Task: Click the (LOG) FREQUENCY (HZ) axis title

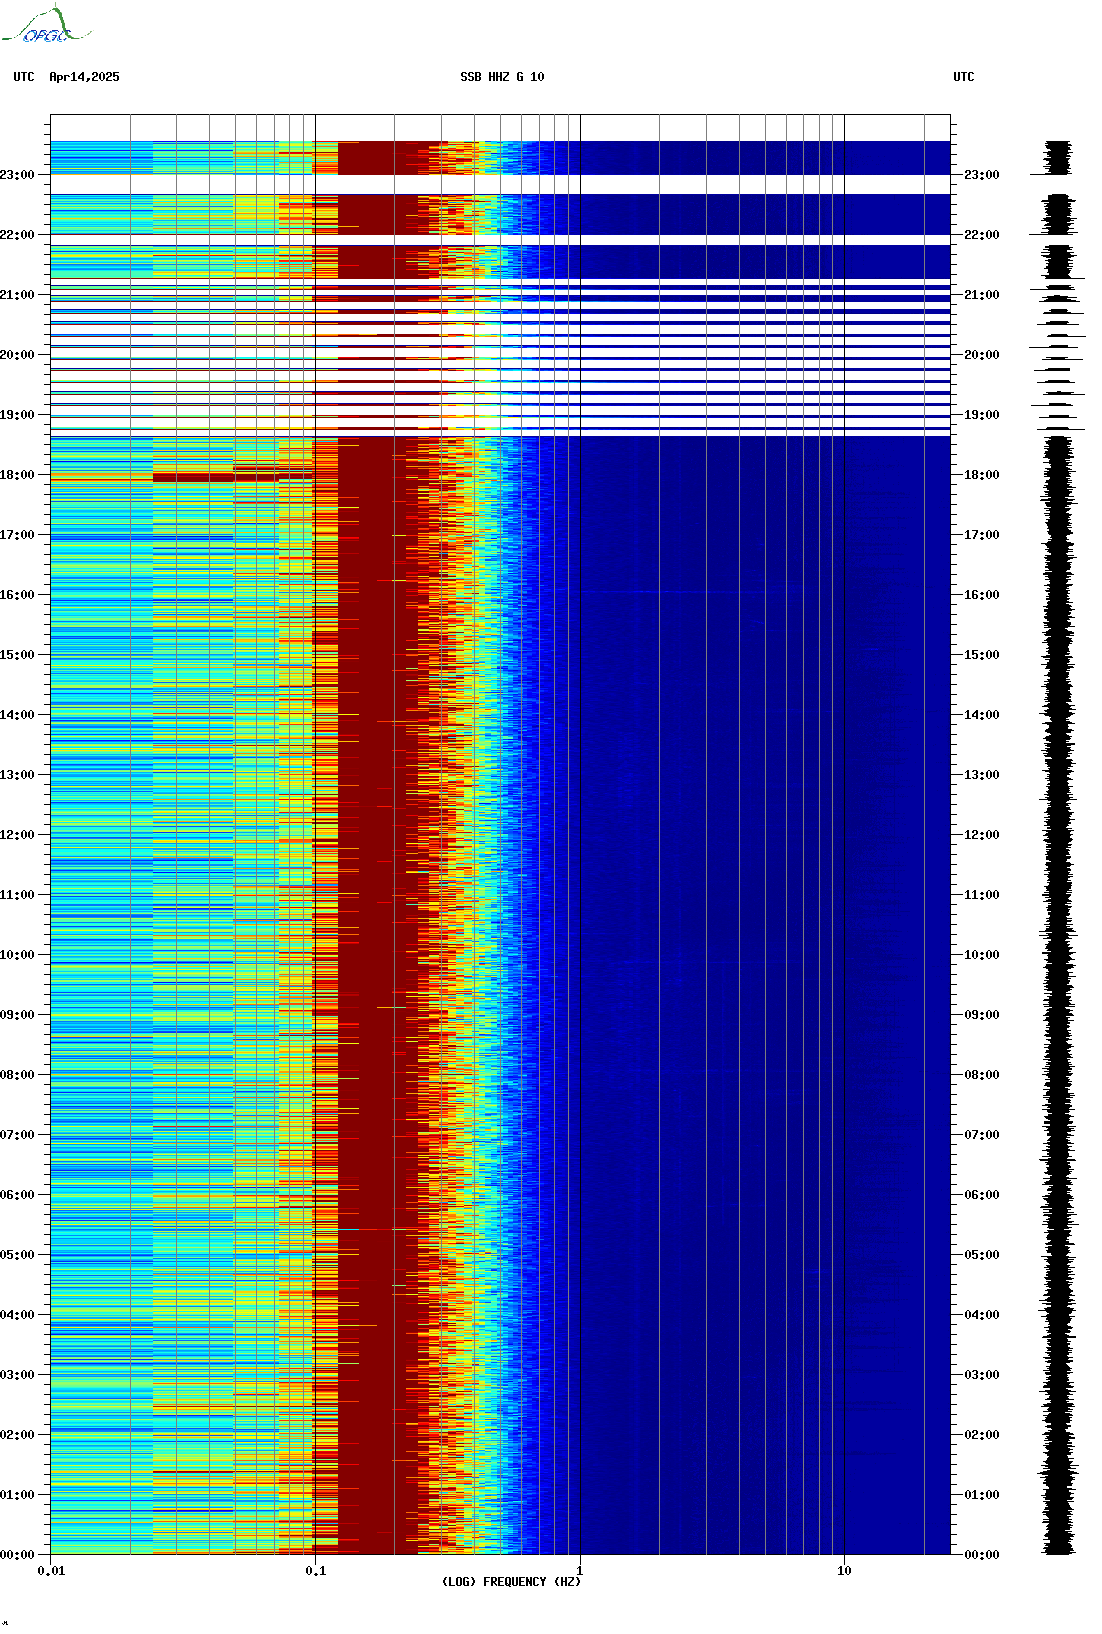Action: coord(511,1582)
